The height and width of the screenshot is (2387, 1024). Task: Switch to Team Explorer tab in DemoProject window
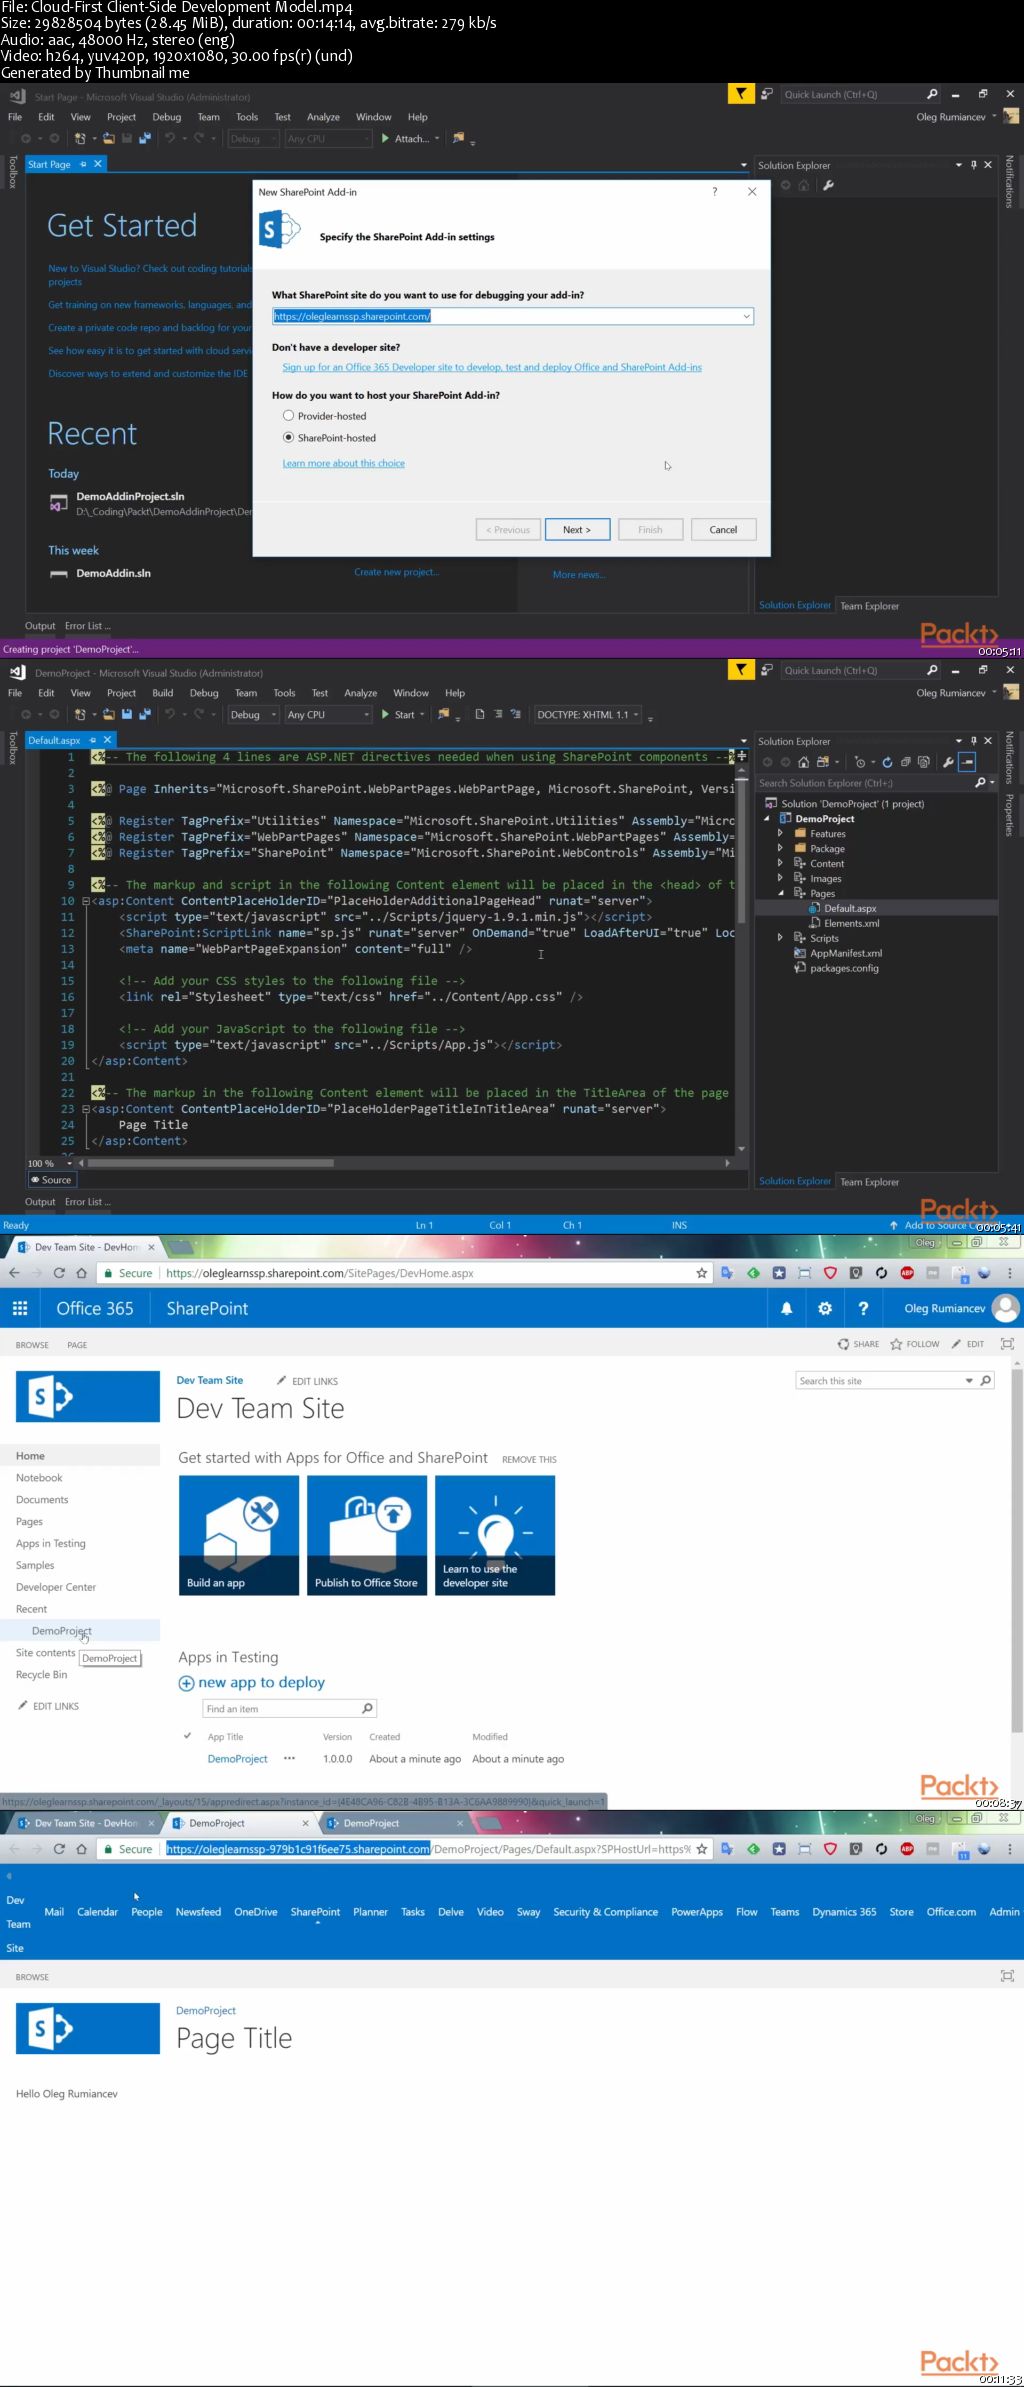[869, 1182]
